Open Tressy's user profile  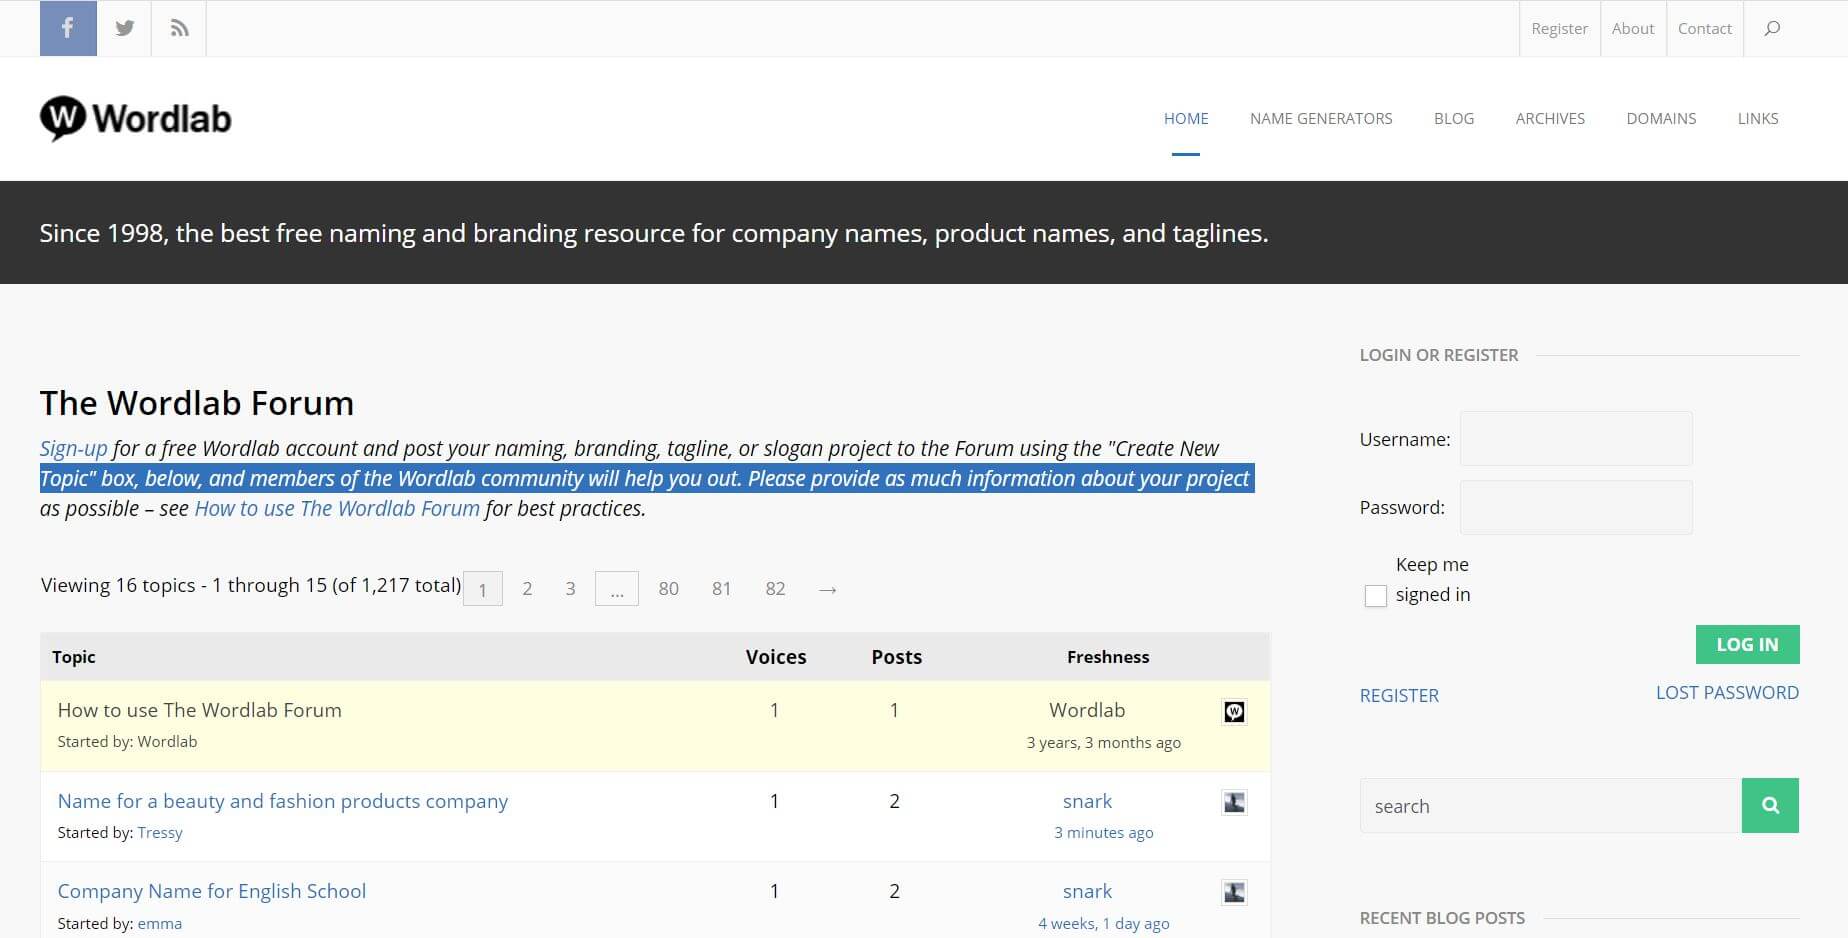point(160,832)
